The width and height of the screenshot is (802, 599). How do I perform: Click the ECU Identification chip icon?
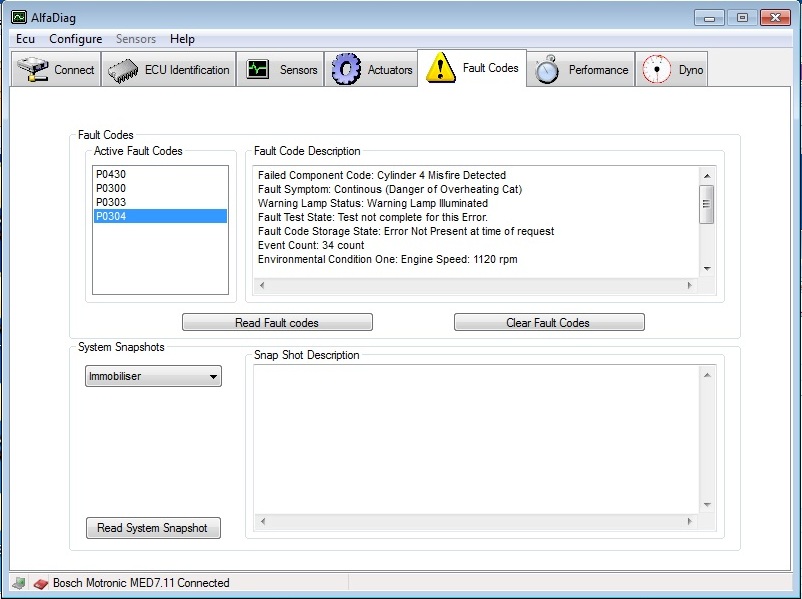pos(124,70)
